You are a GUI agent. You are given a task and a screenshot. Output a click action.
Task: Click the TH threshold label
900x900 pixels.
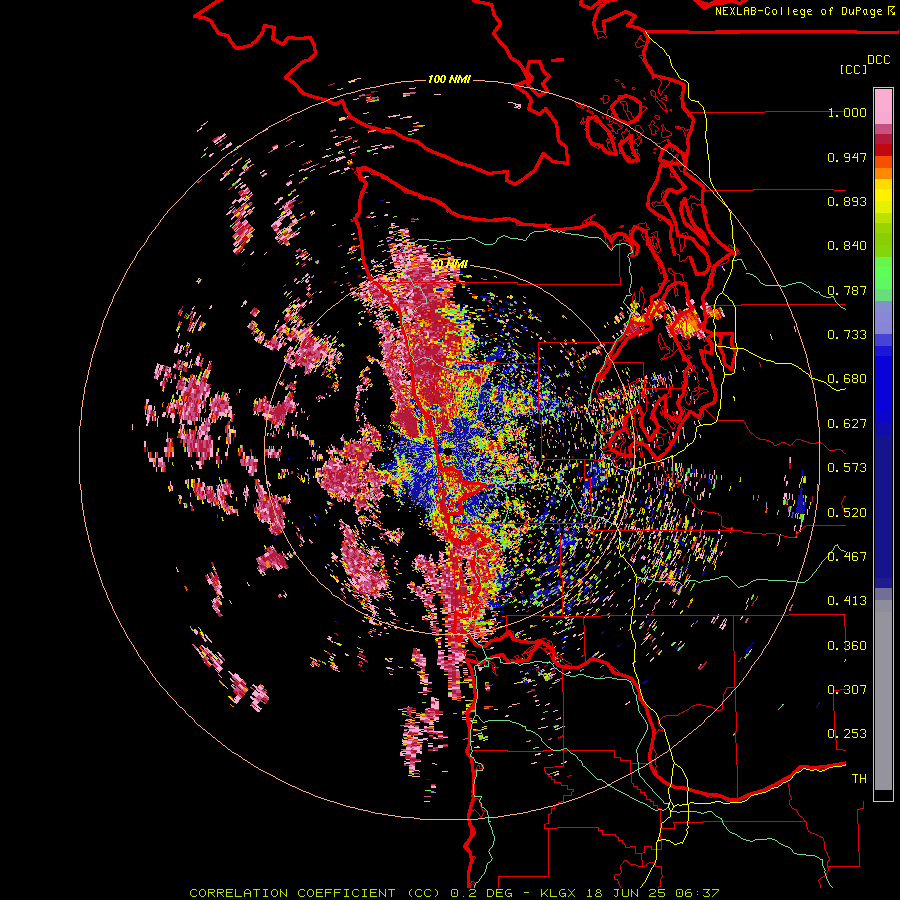pos(859,779)
